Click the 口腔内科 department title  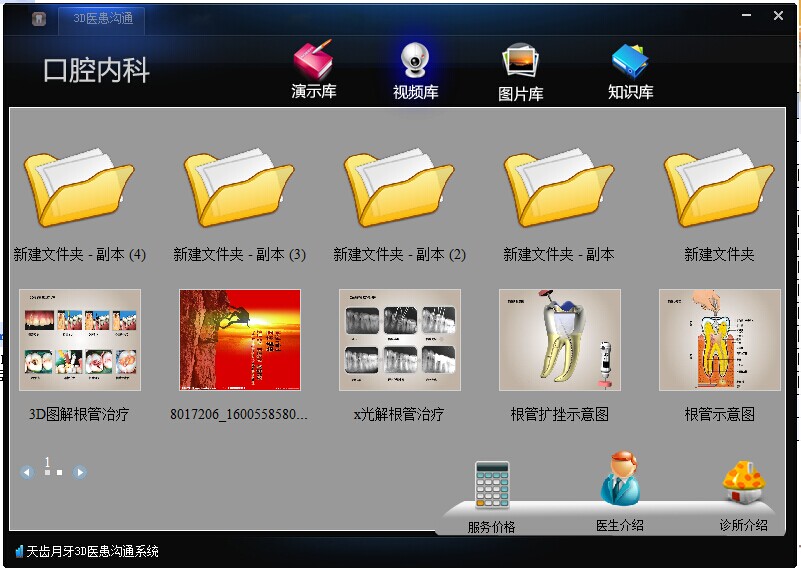[96, 70]
